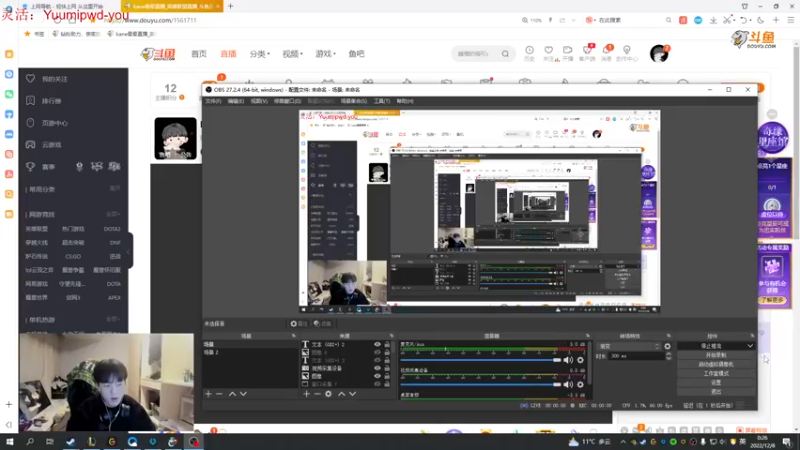Open scene transition properties gear

(x=667, y=346)
